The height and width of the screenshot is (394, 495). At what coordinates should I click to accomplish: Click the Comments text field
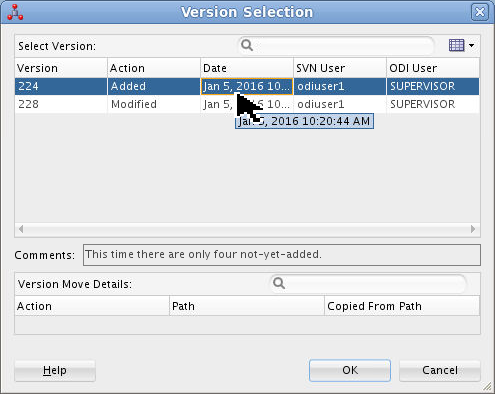[x=282, y=255]
